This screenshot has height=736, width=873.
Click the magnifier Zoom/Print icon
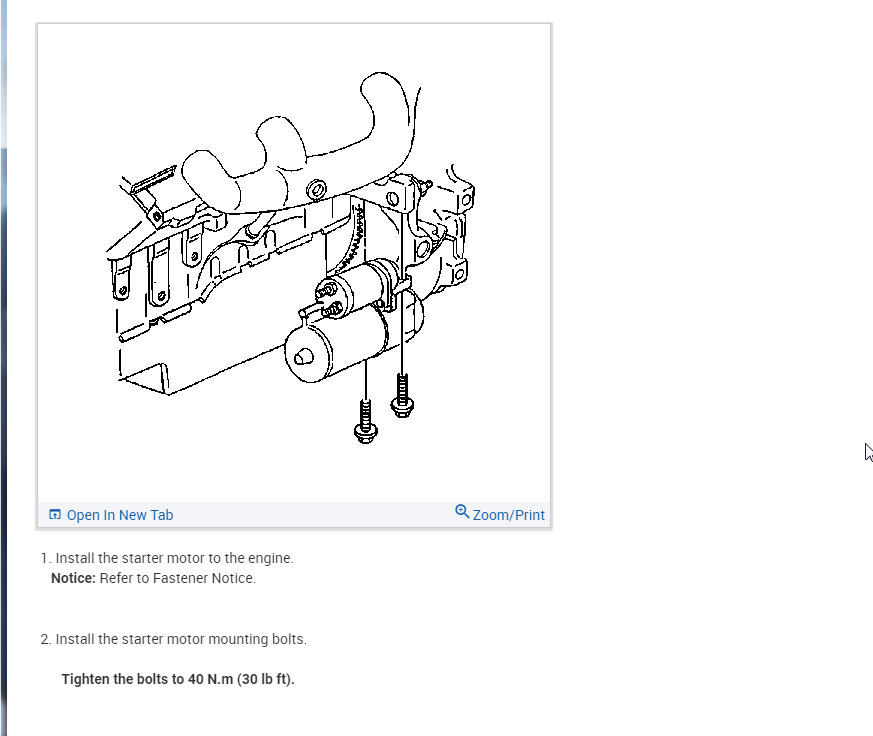(x=462, y=512)
